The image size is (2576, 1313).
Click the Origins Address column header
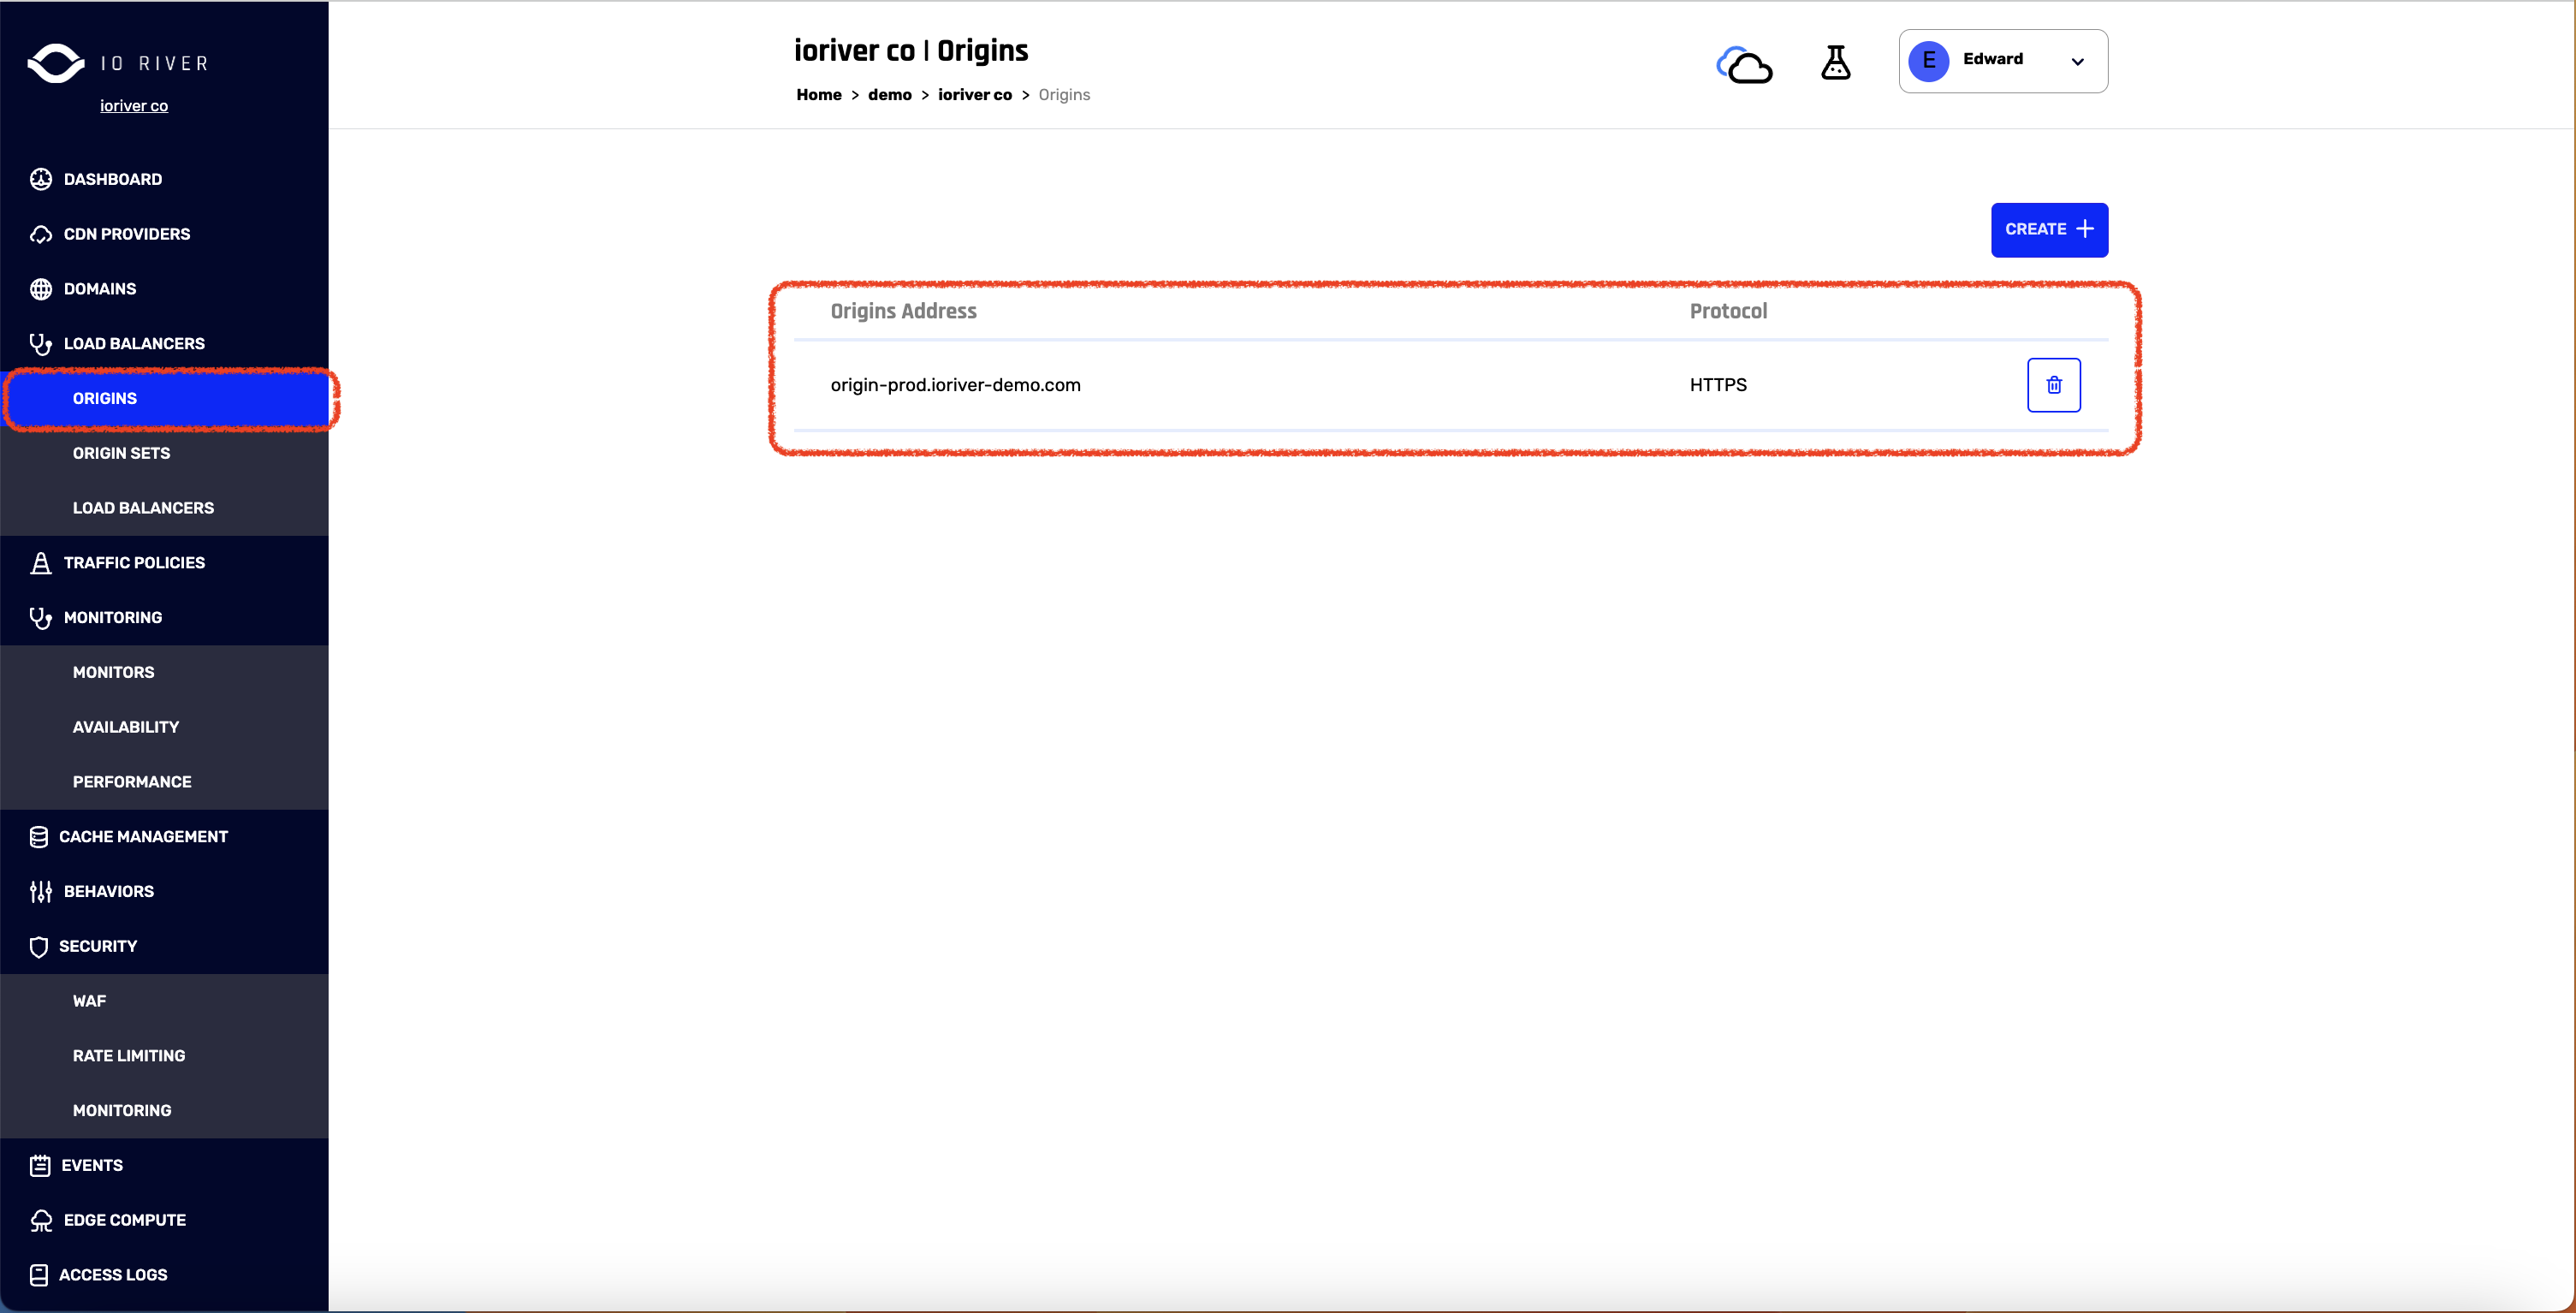903,311
